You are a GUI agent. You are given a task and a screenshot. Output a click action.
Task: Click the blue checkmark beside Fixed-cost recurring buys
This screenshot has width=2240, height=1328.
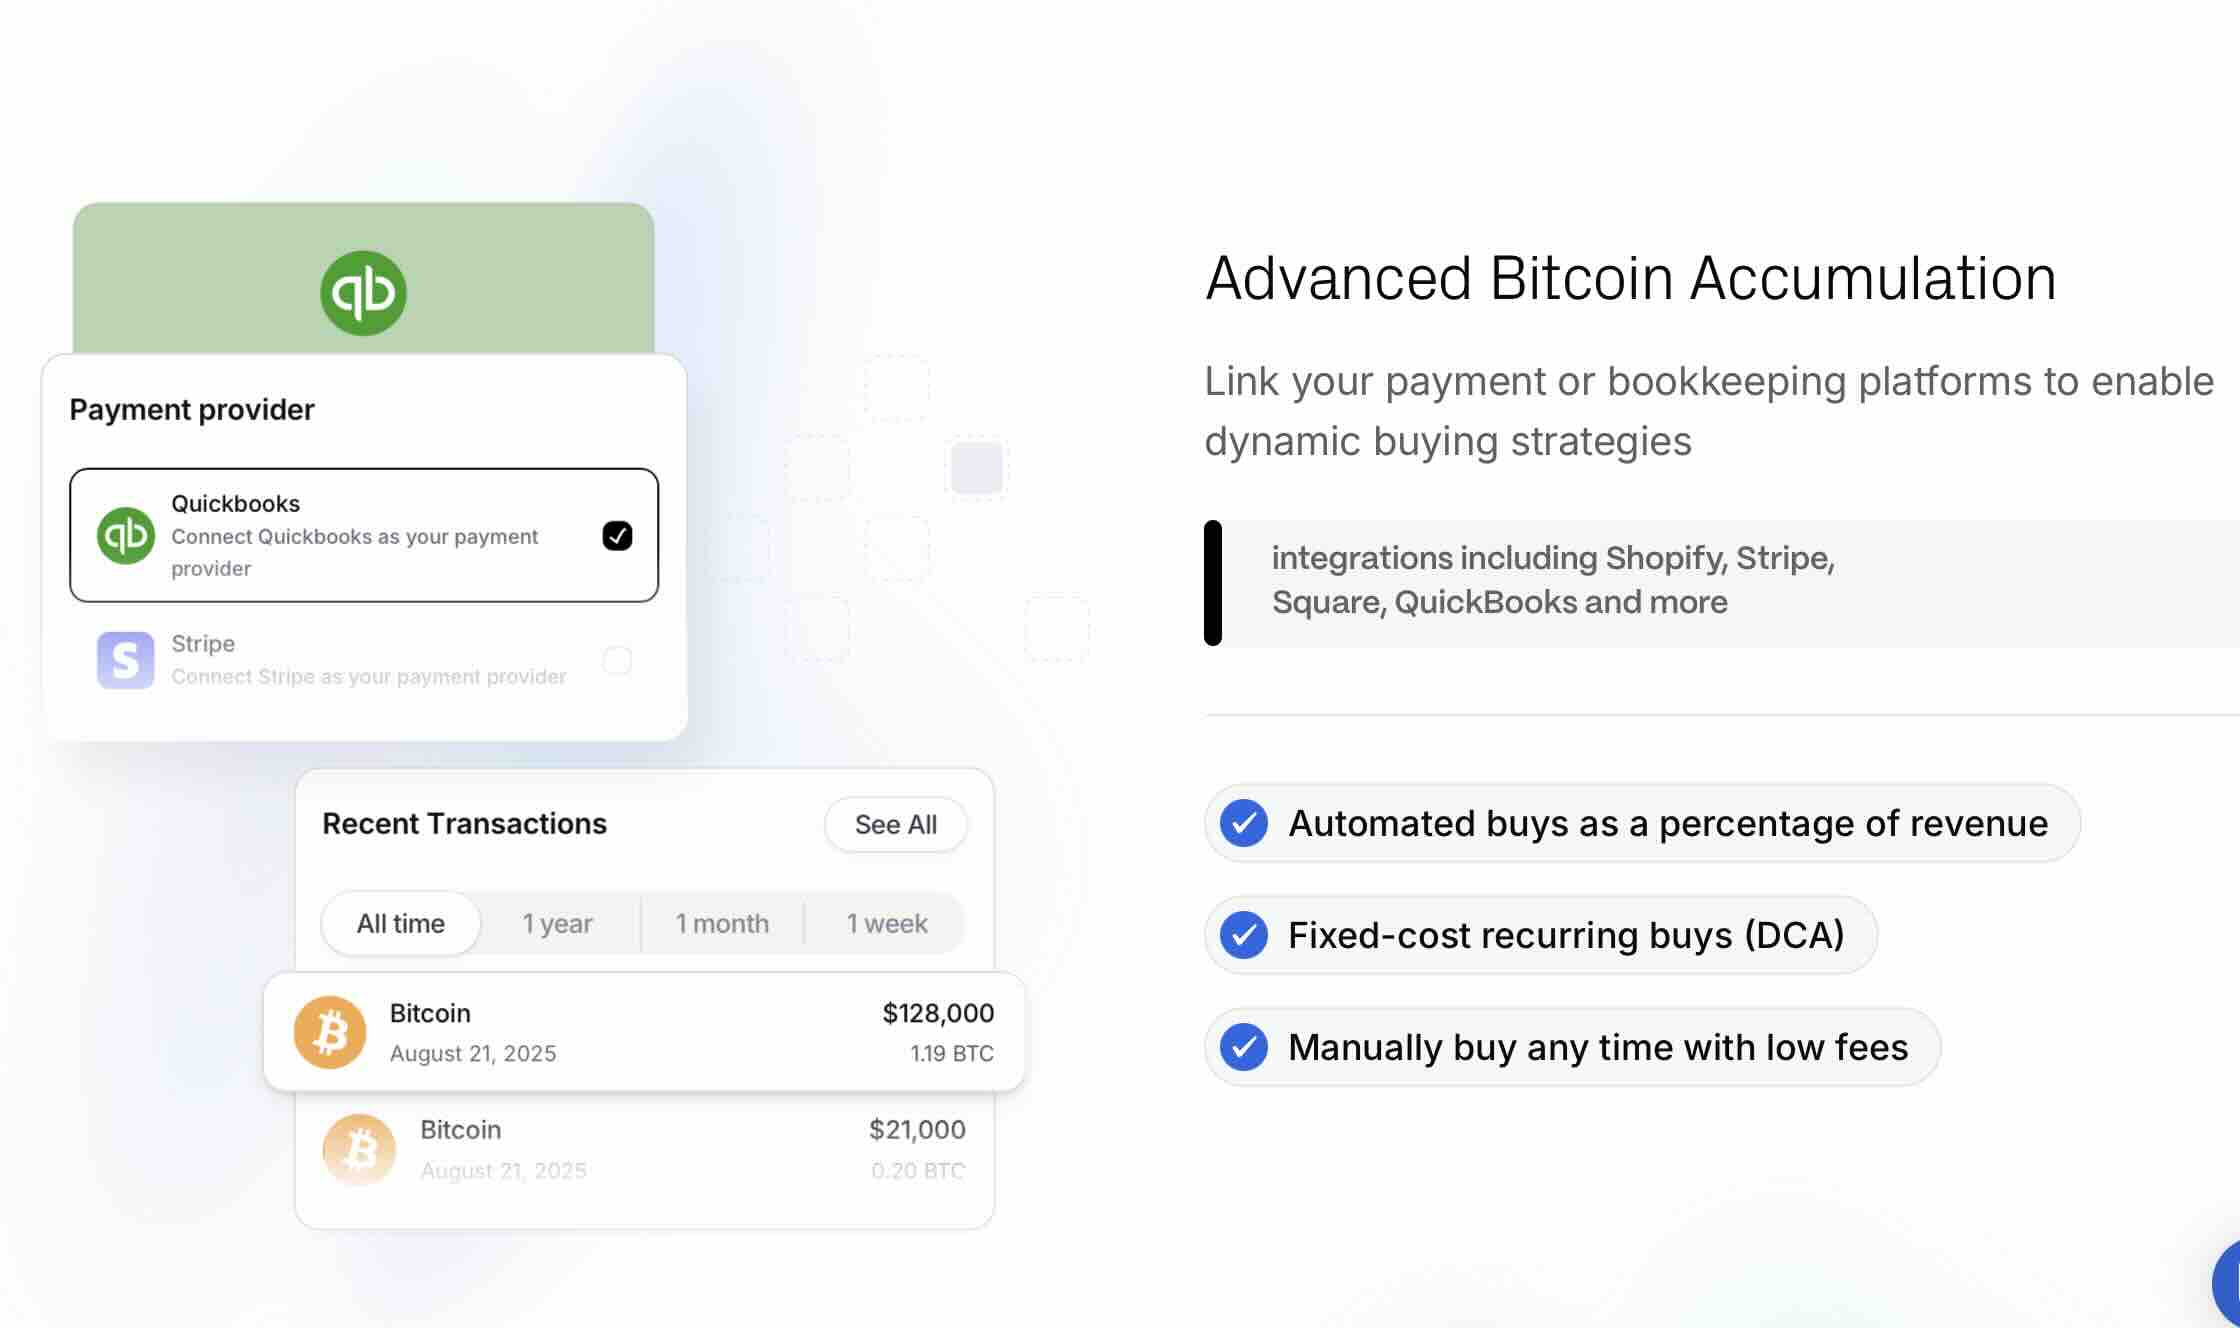click(x=1244, y=935)
